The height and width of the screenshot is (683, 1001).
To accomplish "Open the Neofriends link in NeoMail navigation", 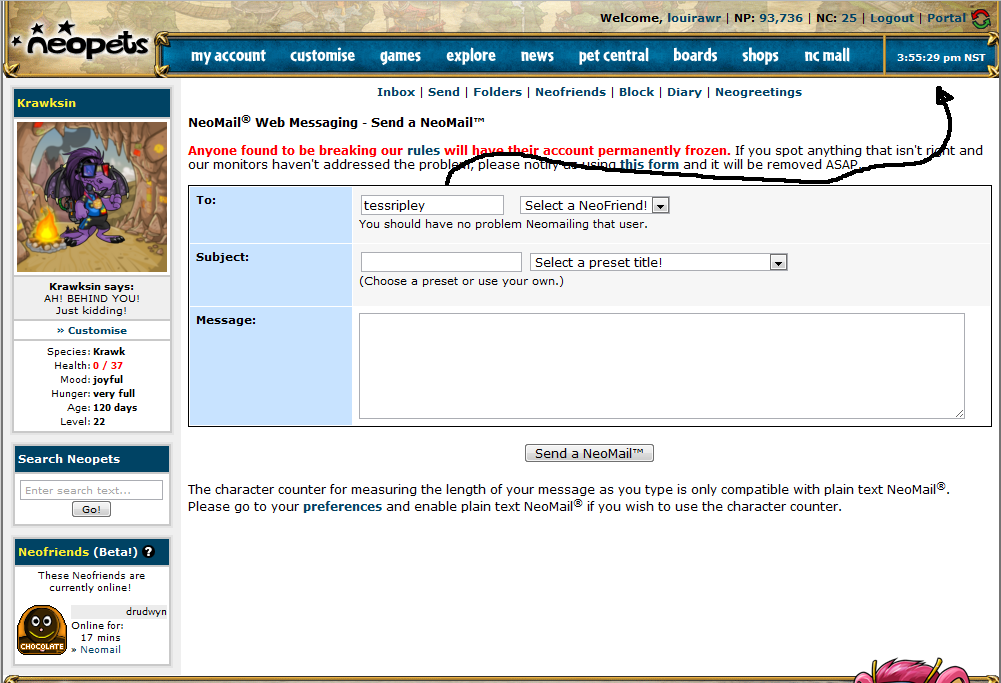I will [x=570, y=92].
